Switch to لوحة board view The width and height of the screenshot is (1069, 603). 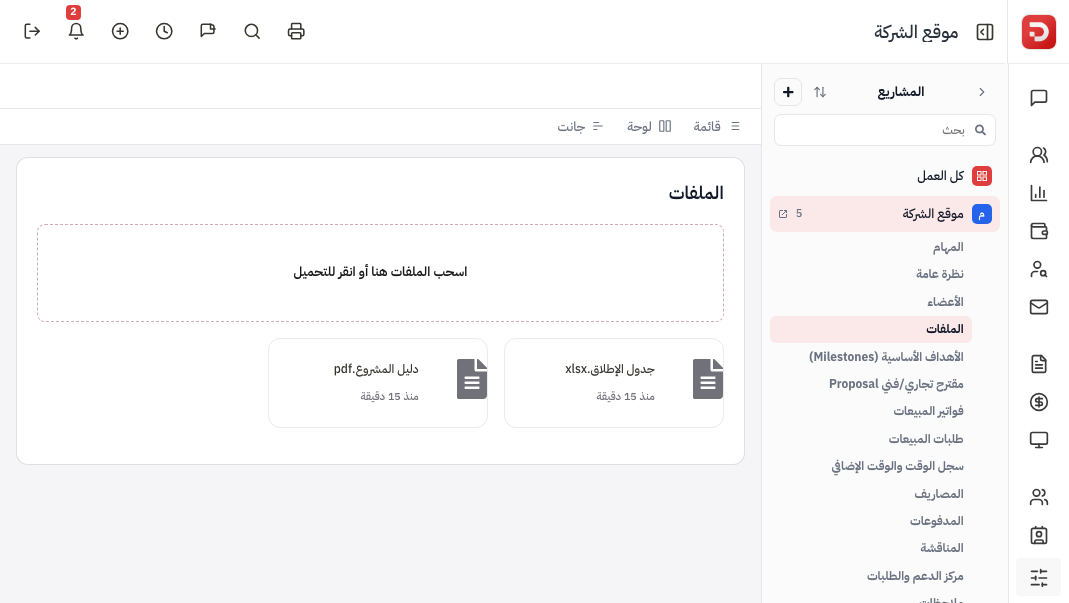pos(649,126)
